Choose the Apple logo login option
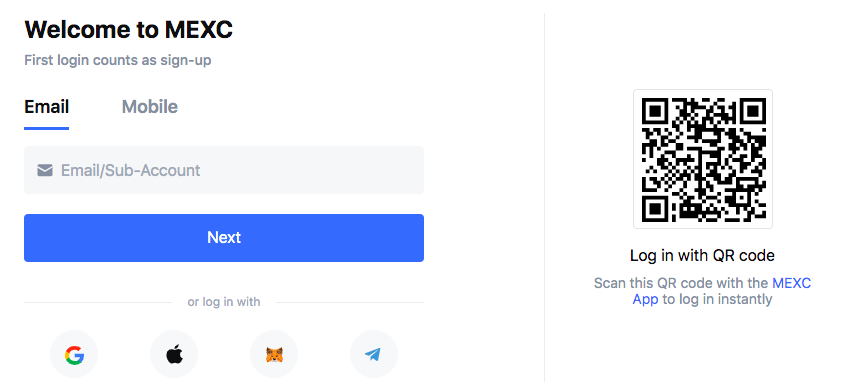This screenshot has width=847, height=389. point(174,354)
